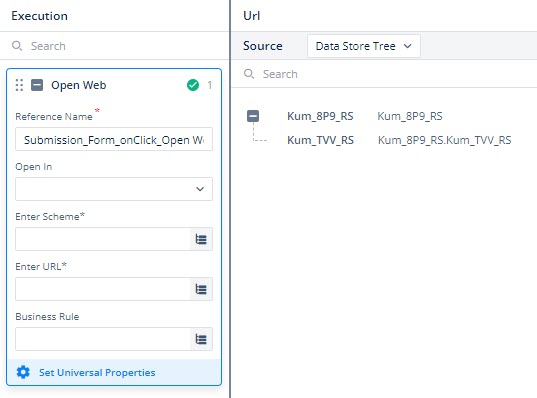The image size is (537, 398).
Task: Click into the Enter Scheme text field
Action: pos(103,239)
